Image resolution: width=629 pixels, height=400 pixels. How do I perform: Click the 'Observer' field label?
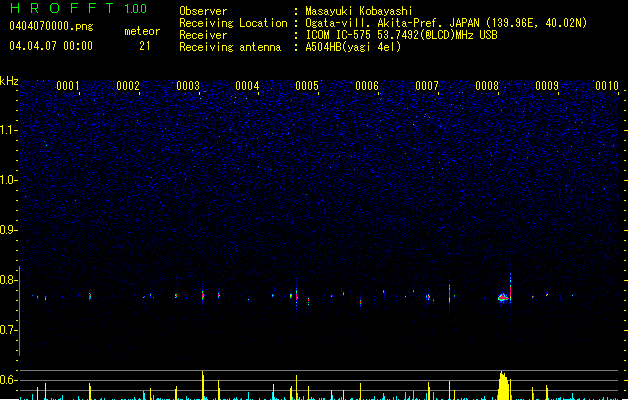click(x=203, y=11)
